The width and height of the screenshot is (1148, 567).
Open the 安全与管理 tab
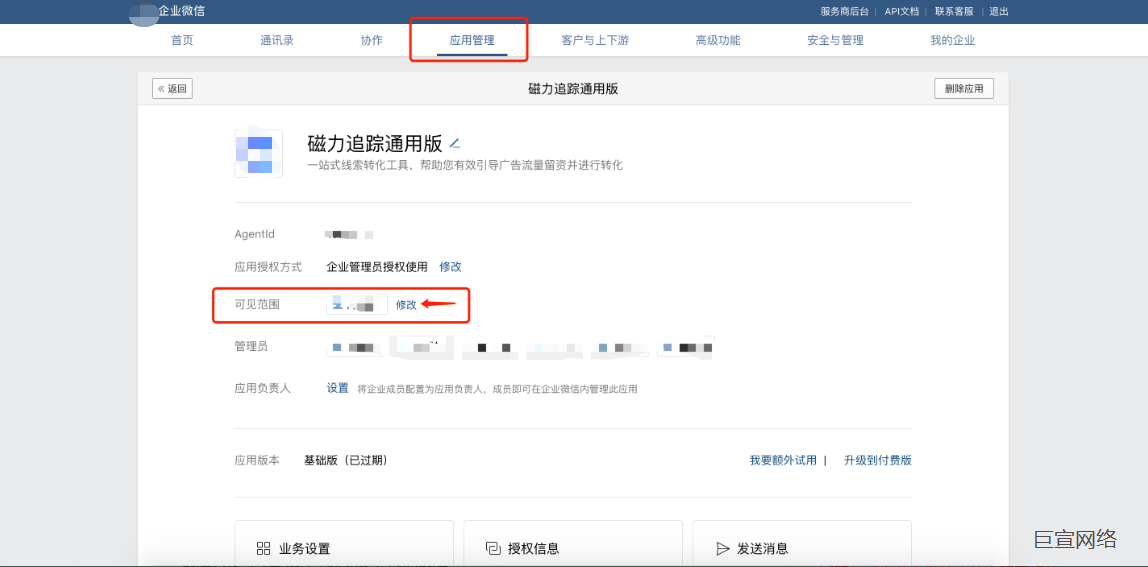coord(835,40)
